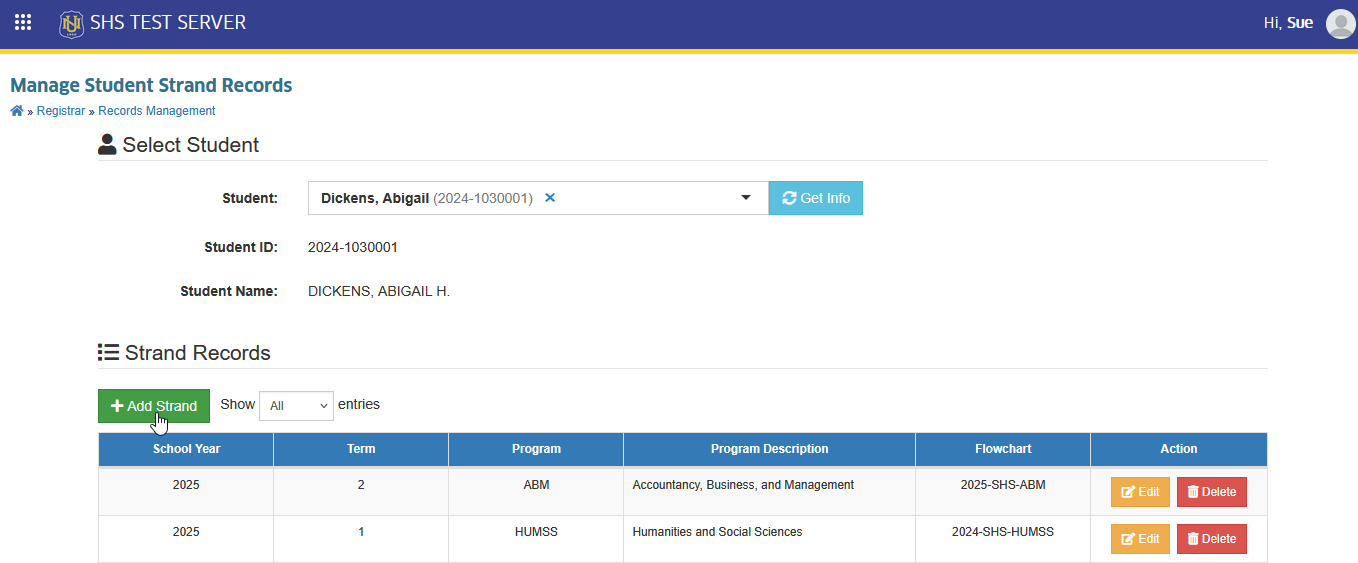Screen dimensions: 1358x563
Task: Click 'Humanities and Social Sciences' description
Action: (717, 532)
